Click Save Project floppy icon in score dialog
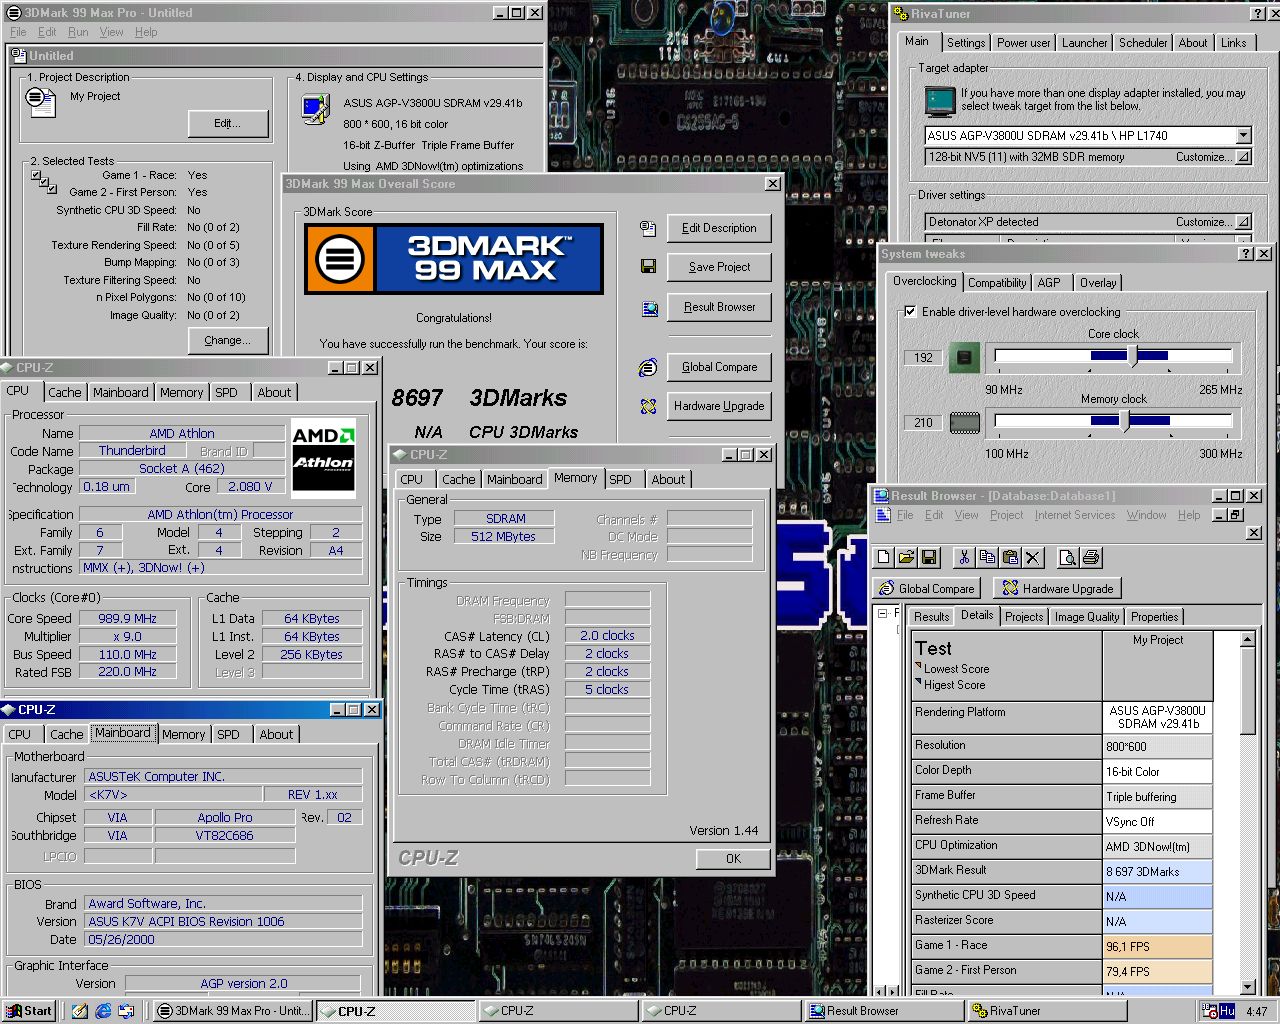The height and width of the screenshot is (1024, 1280). point(648,267)
